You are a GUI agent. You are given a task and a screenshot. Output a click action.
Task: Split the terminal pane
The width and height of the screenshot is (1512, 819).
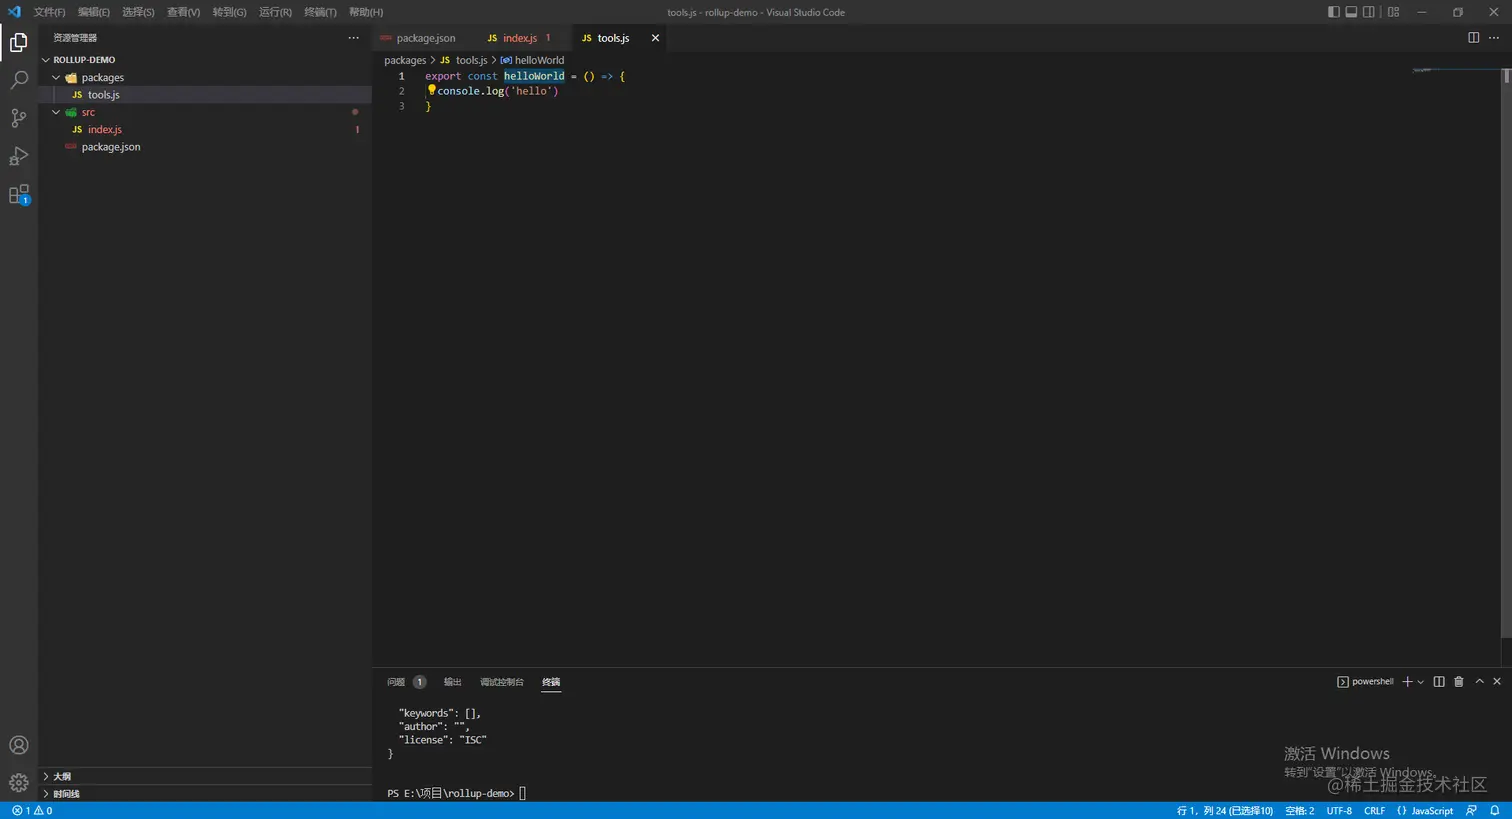(x=1439, y=682)
